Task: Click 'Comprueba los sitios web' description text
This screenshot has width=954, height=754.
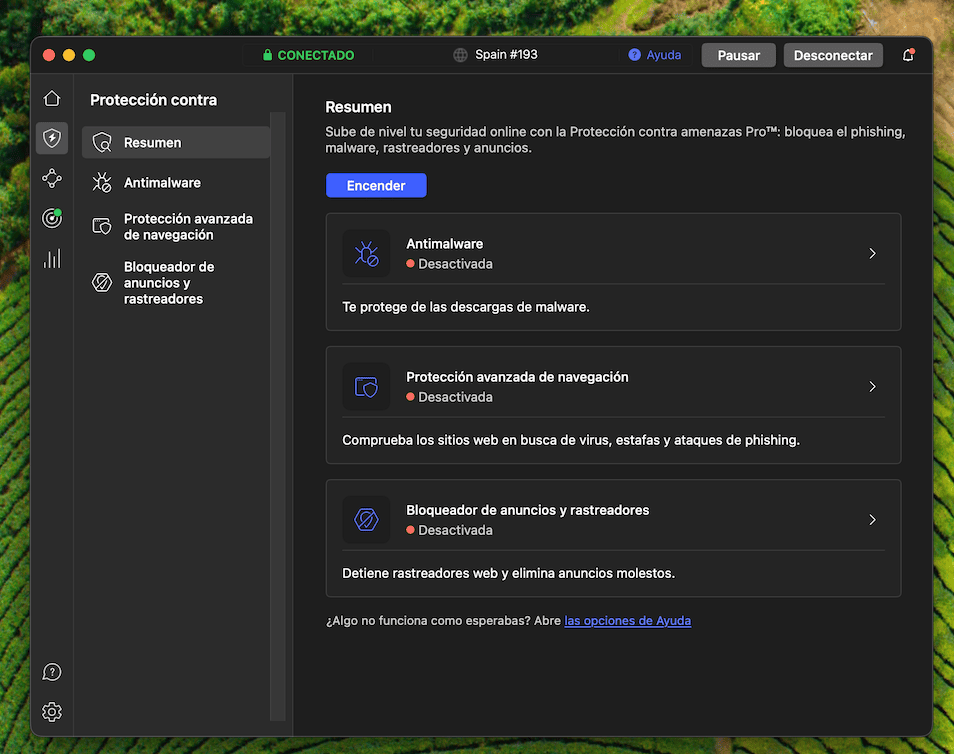Action: coord(571,440)
